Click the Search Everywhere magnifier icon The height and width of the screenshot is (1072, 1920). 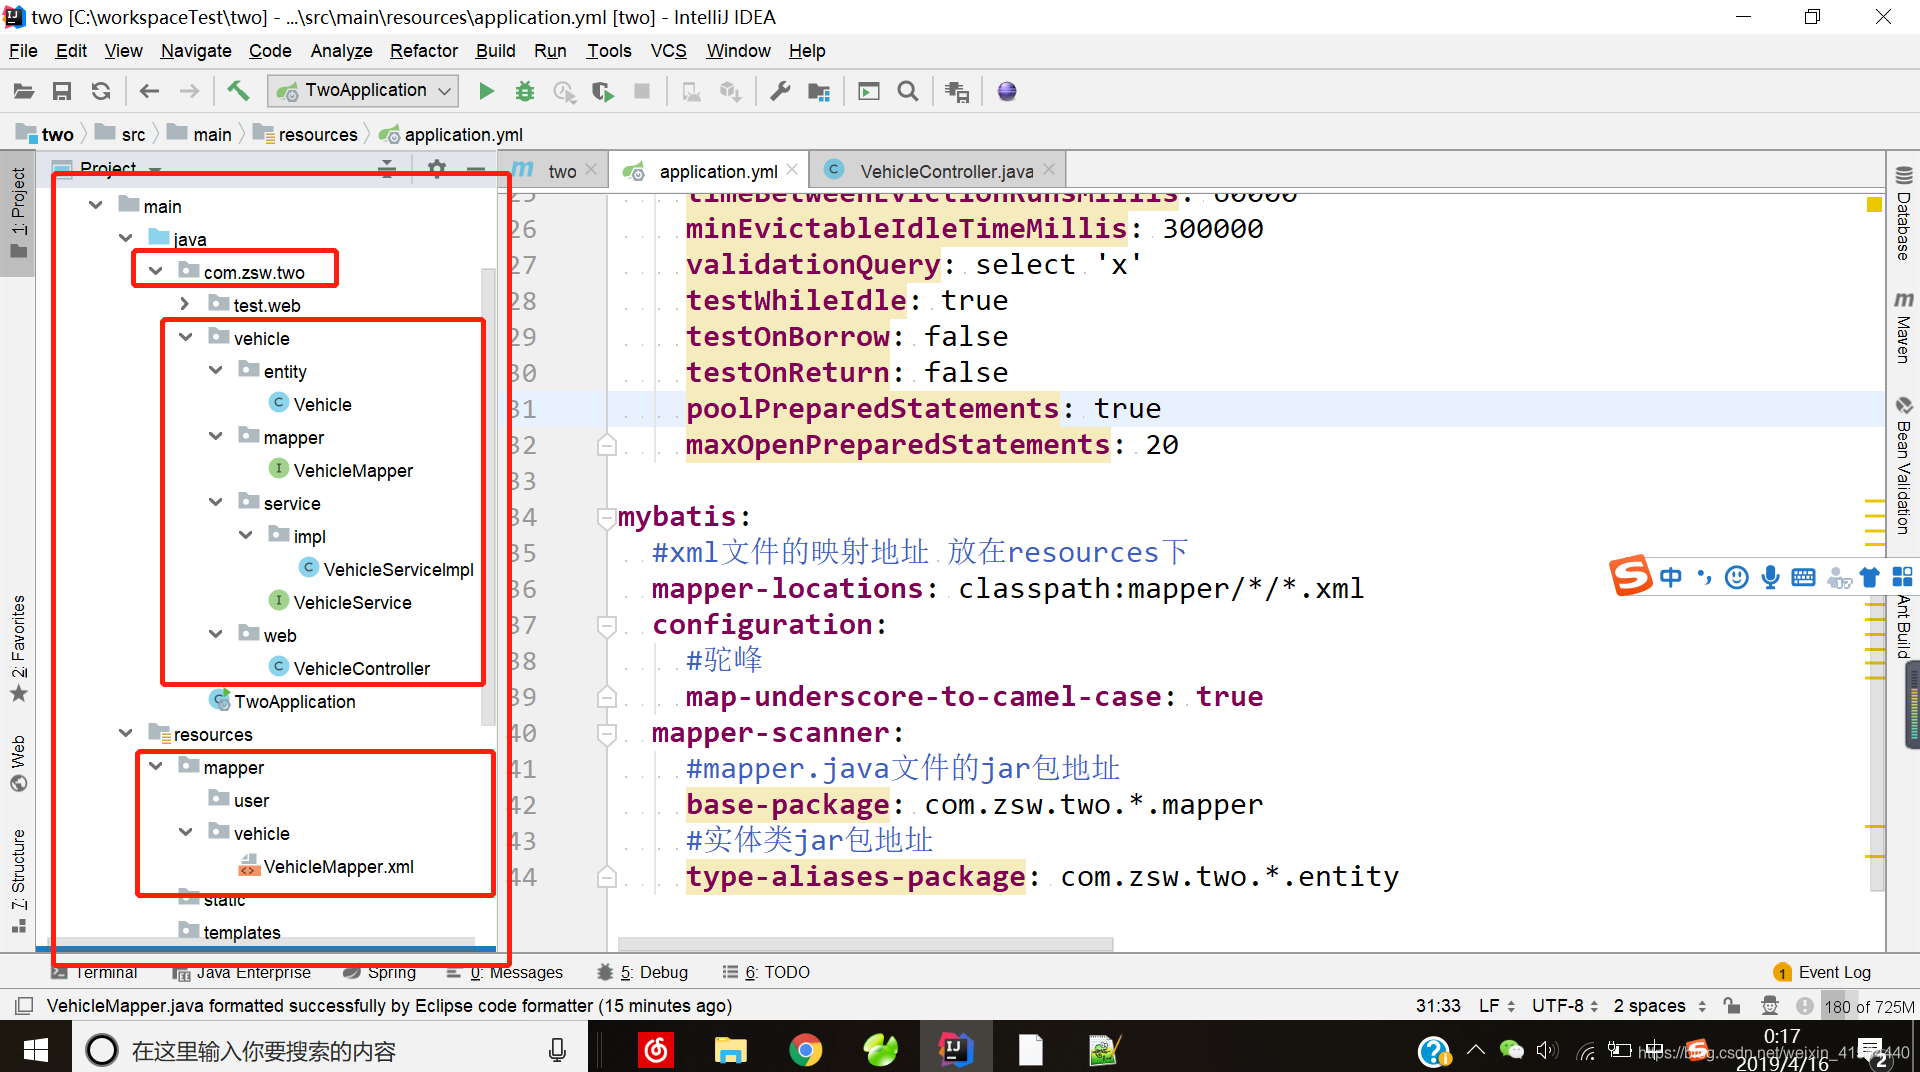(x=908, y=91)
